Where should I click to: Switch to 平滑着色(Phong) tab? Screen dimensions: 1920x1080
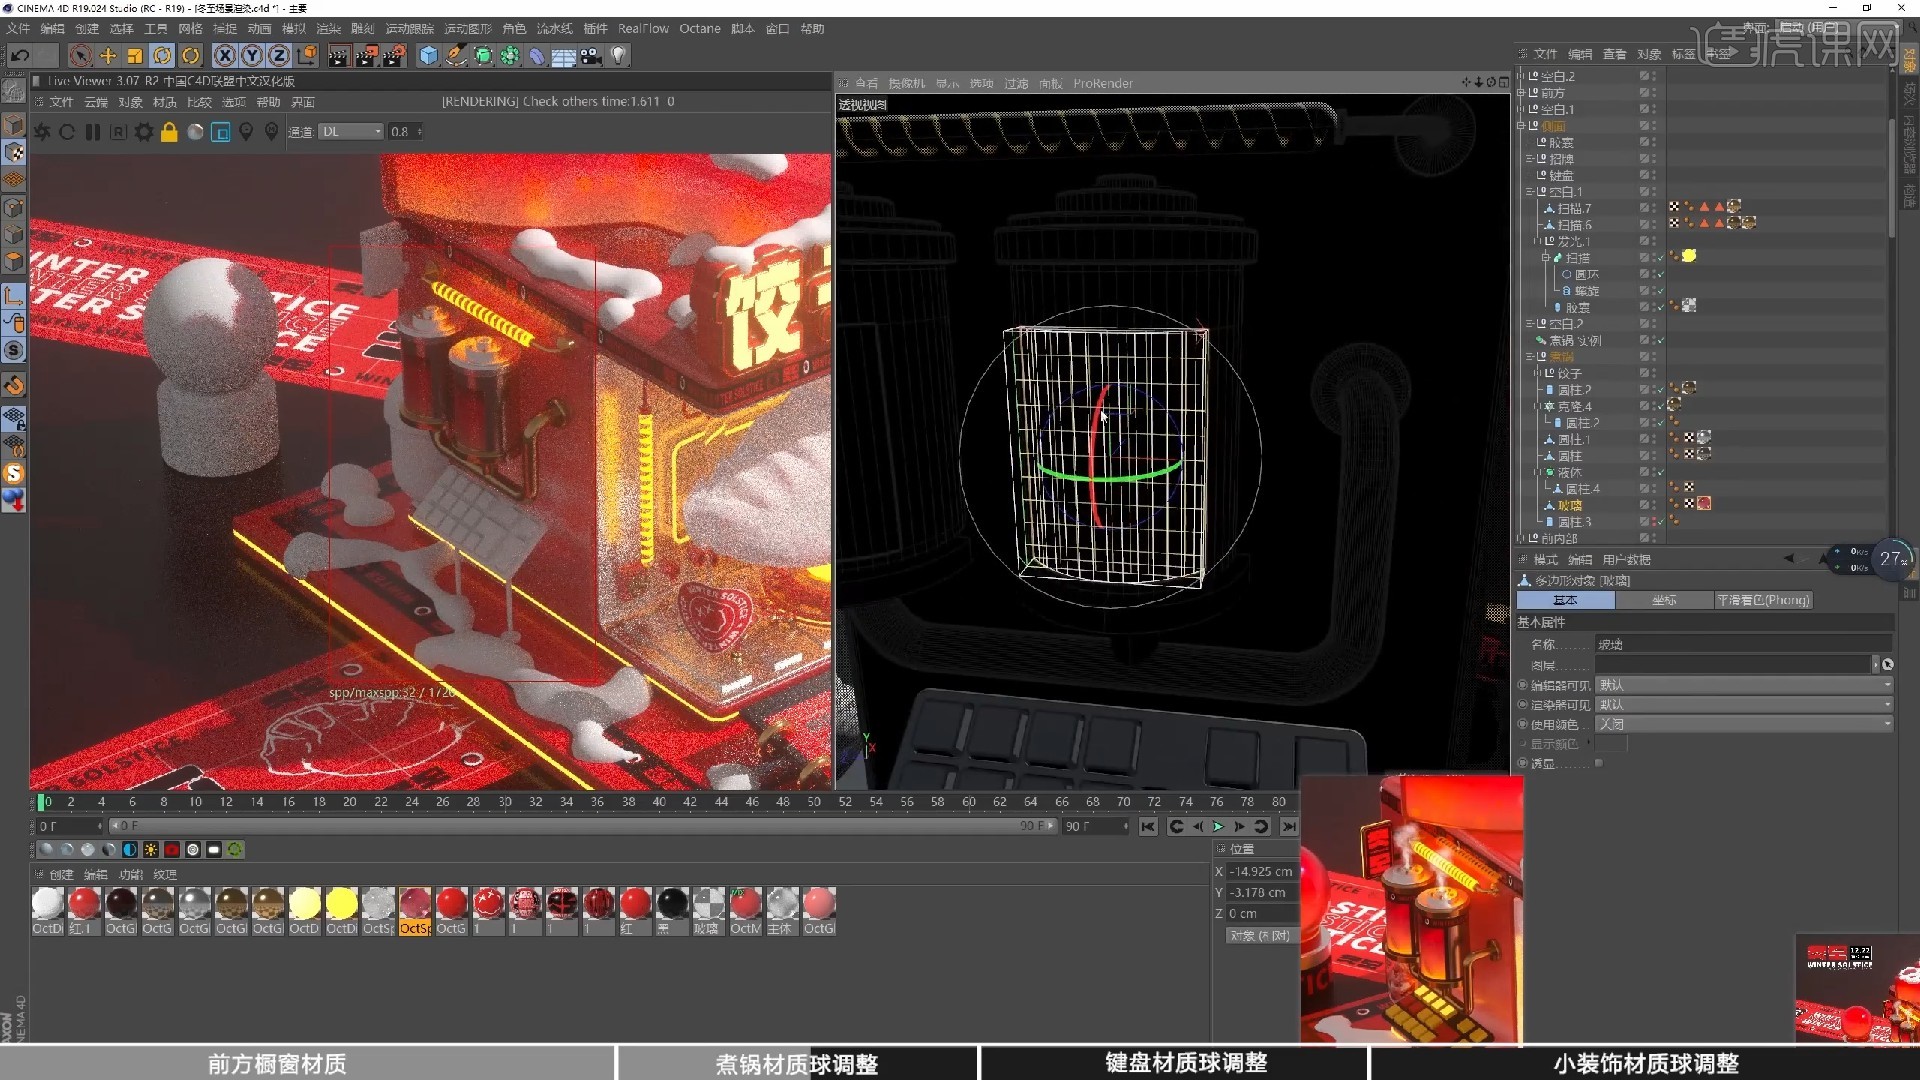pos(1763,600)
